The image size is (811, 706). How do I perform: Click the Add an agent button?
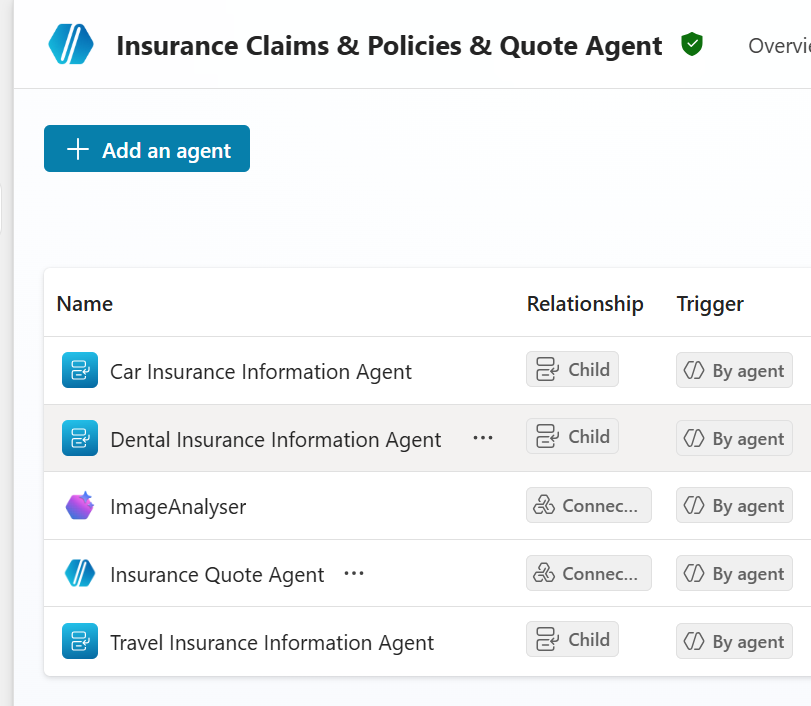(147, 148)
